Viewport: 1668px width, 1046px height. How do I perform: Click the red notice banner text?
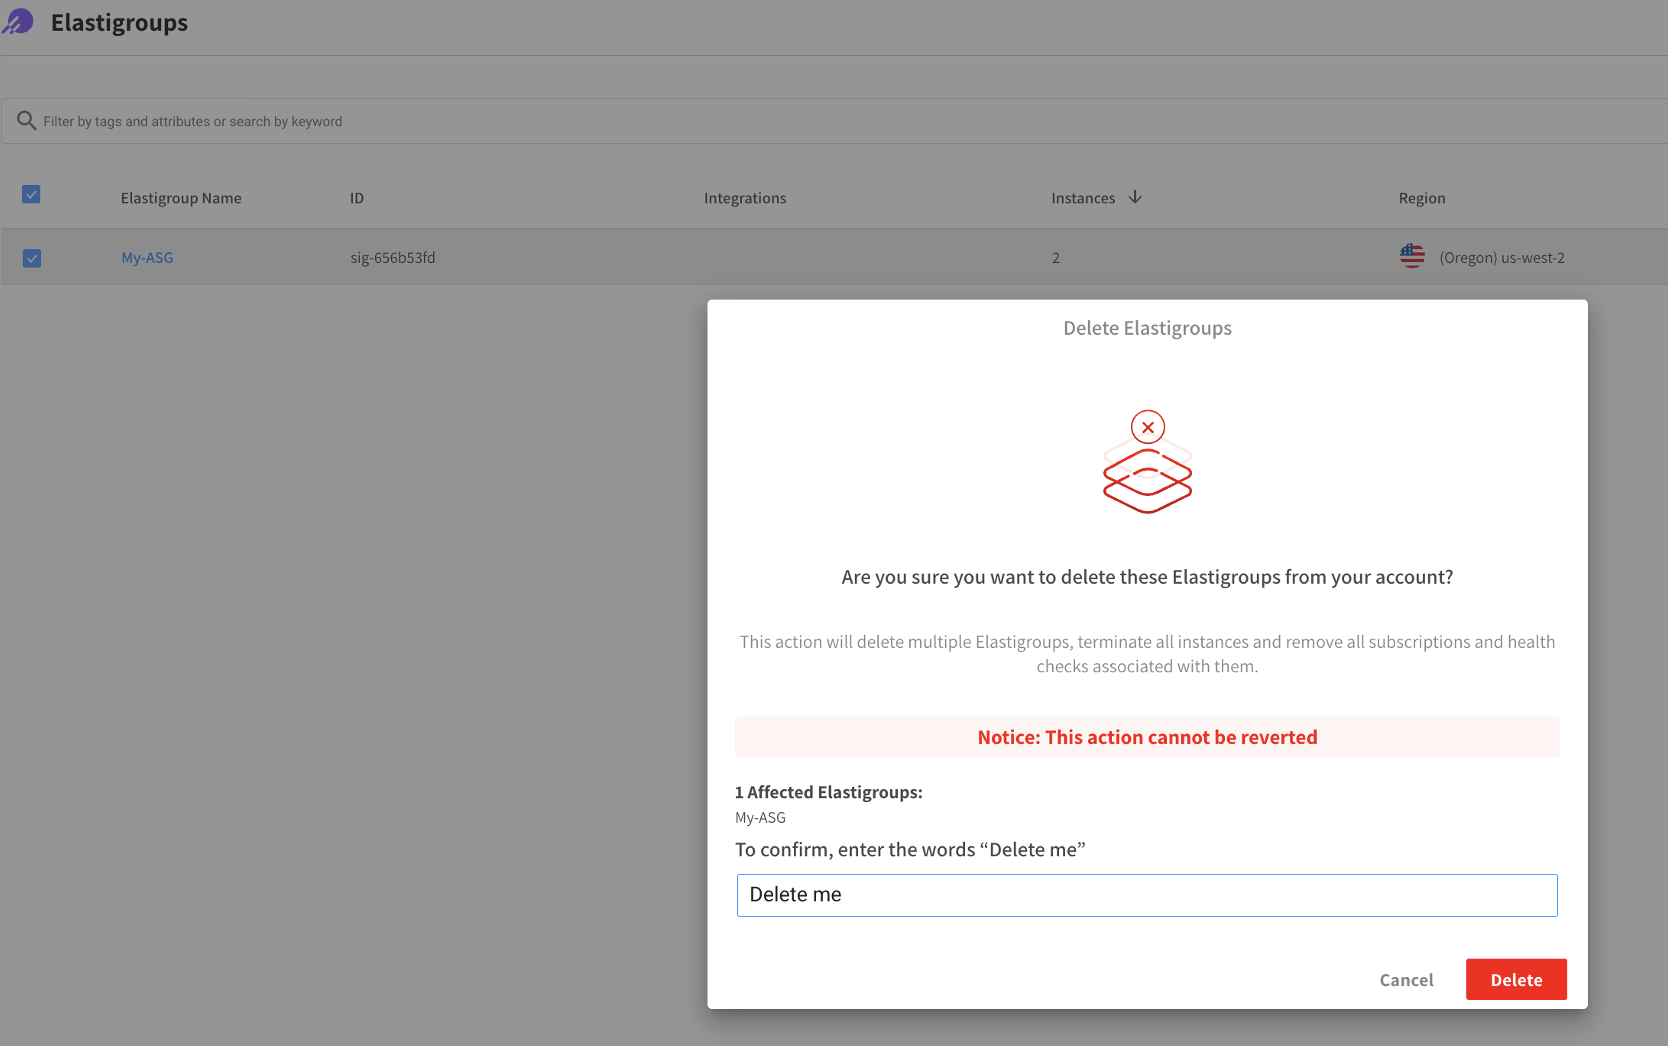coord(1147,737)
